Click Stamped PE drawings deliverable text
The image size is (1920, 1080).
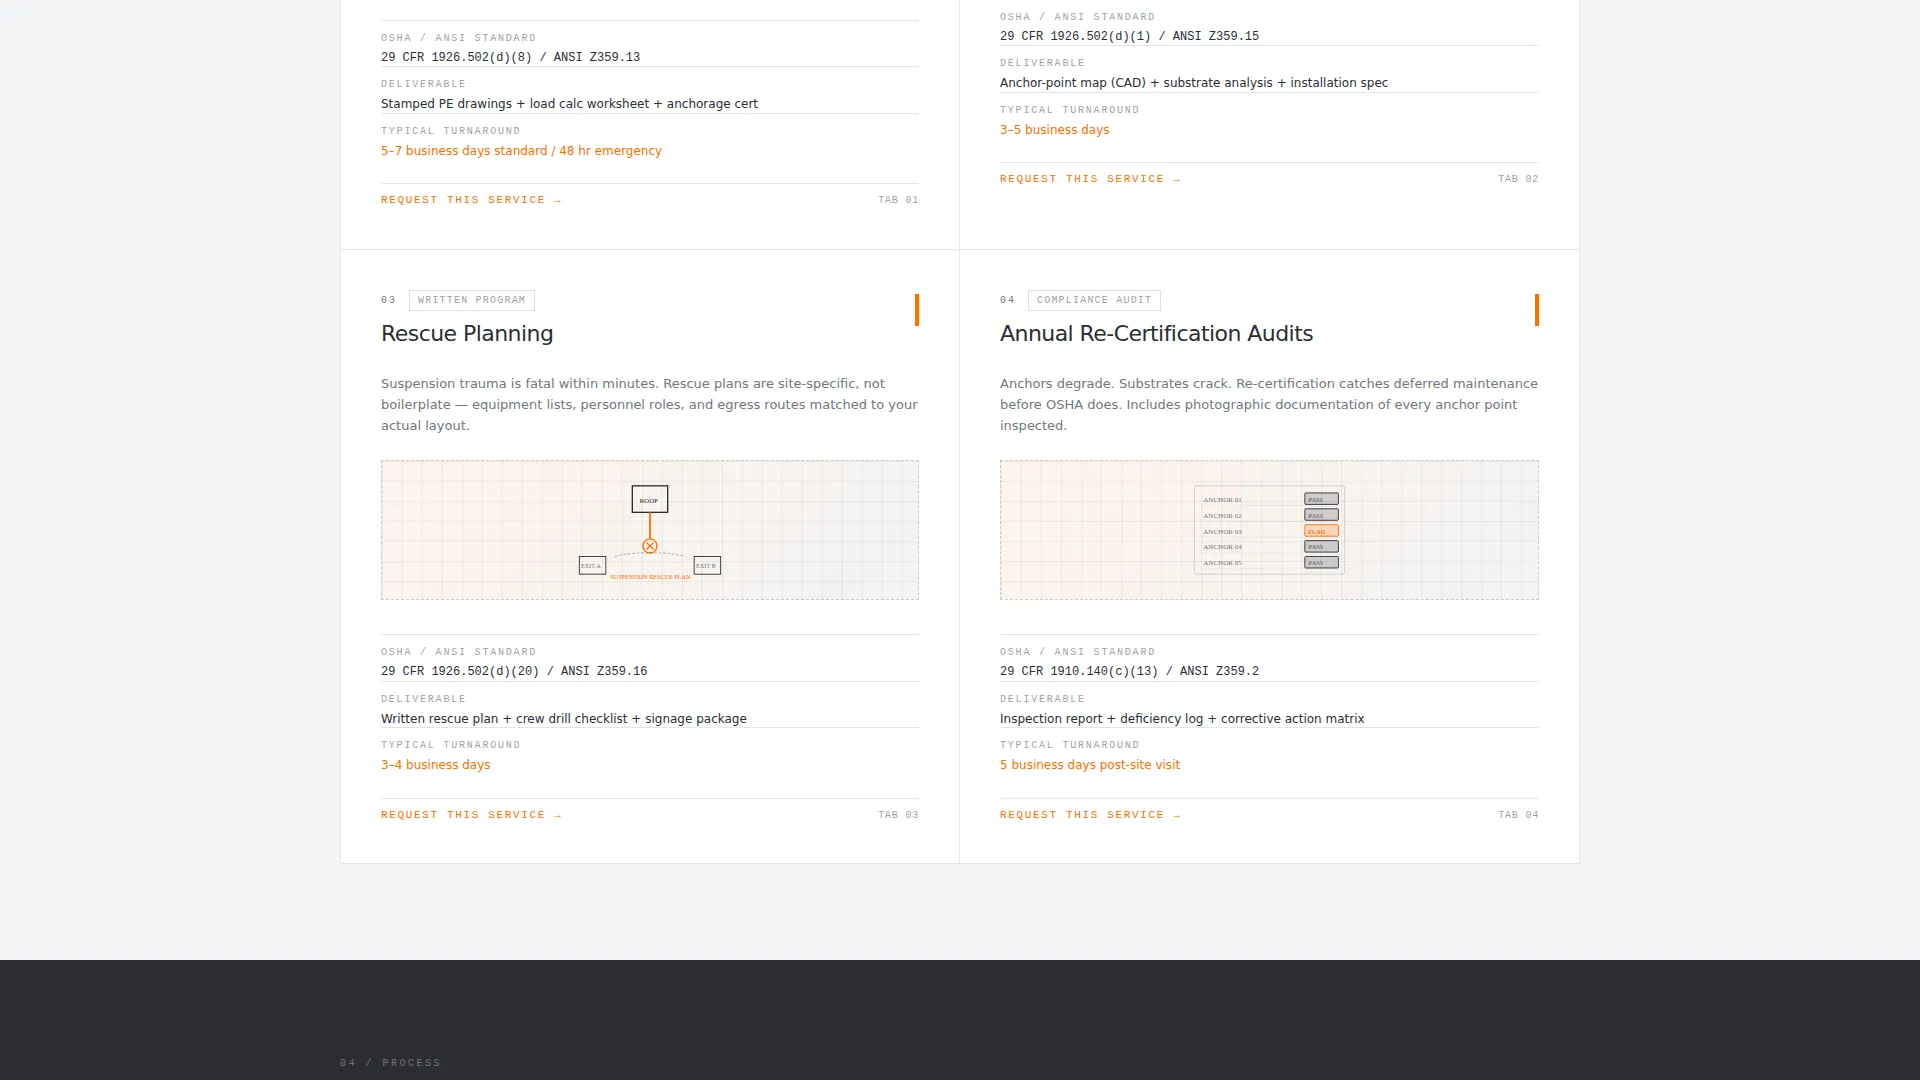click(x=569, y=104)
